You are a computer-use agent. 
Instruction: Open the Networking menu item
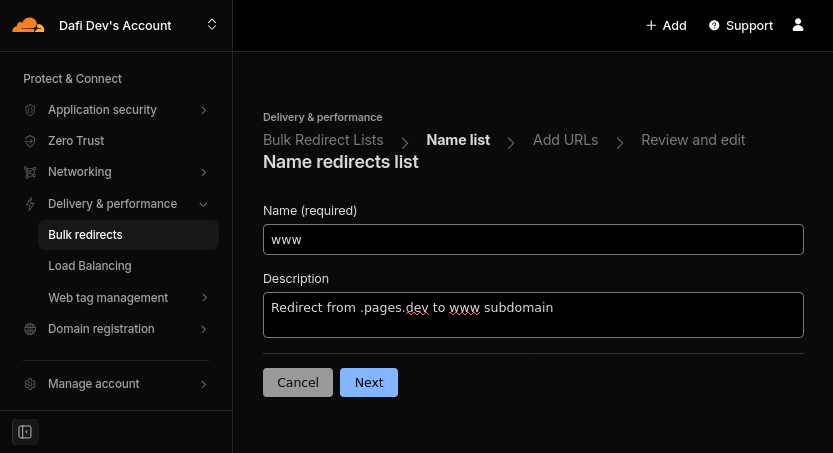click(80, 172)
